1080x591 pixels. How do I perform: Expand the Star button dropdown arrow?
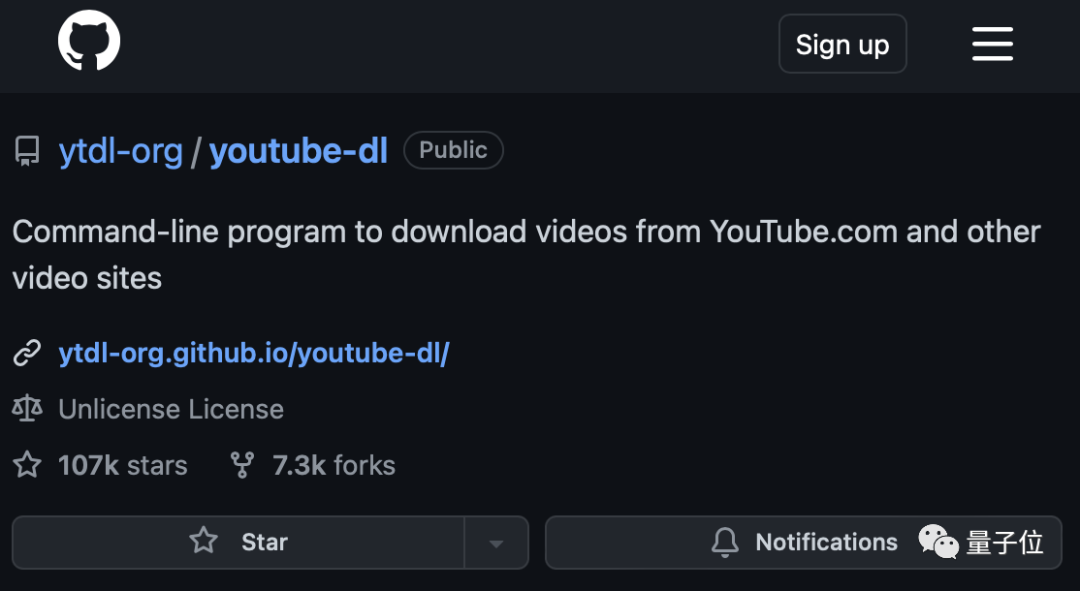pyautogui.click(x=497, y=542)
